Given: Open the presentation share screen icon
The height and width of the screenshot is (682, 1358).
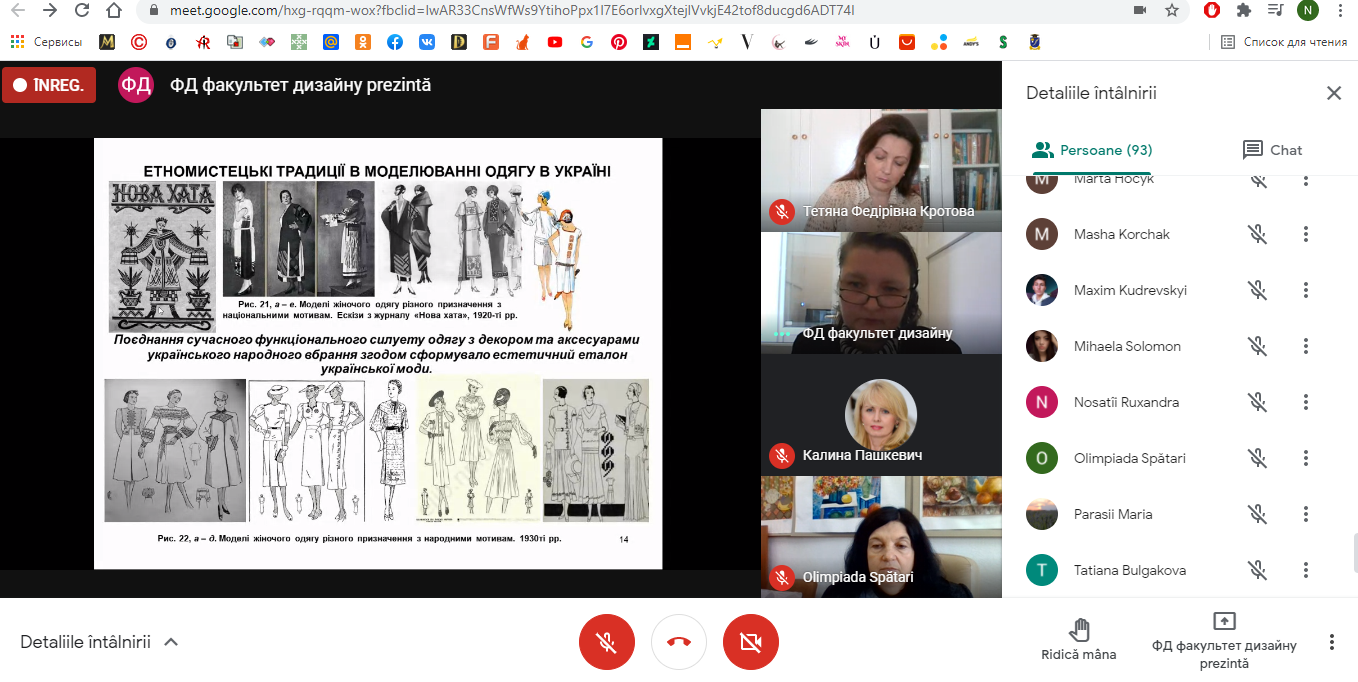Looking at the screenshot, I should point(1224,621).
